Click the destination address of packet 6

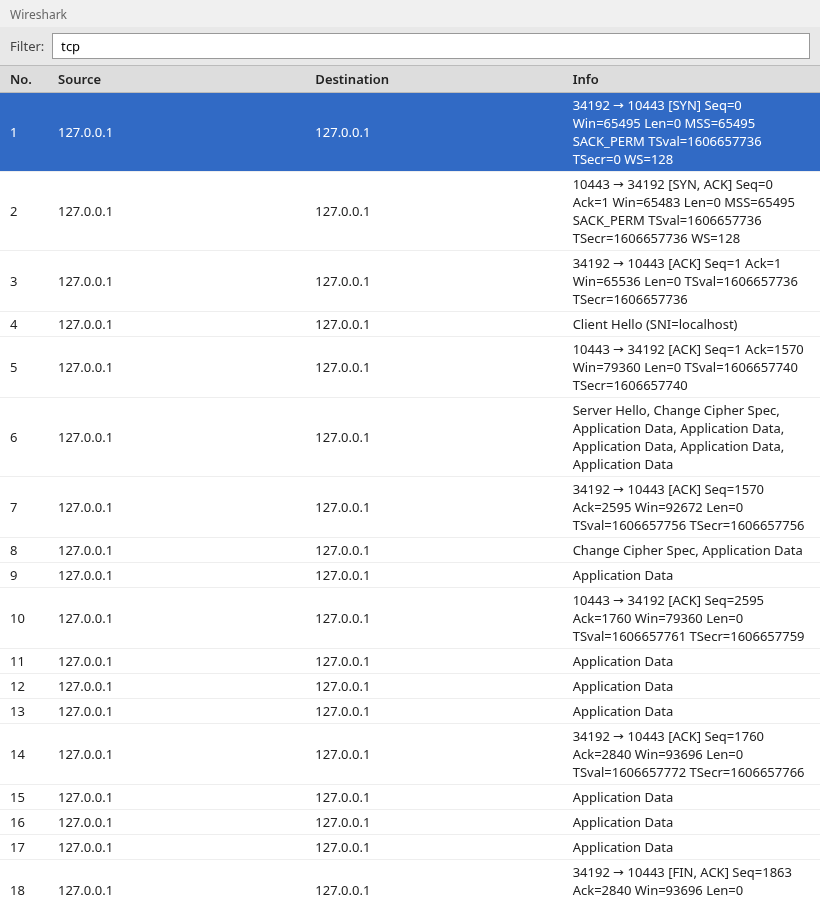click(342, 437)
